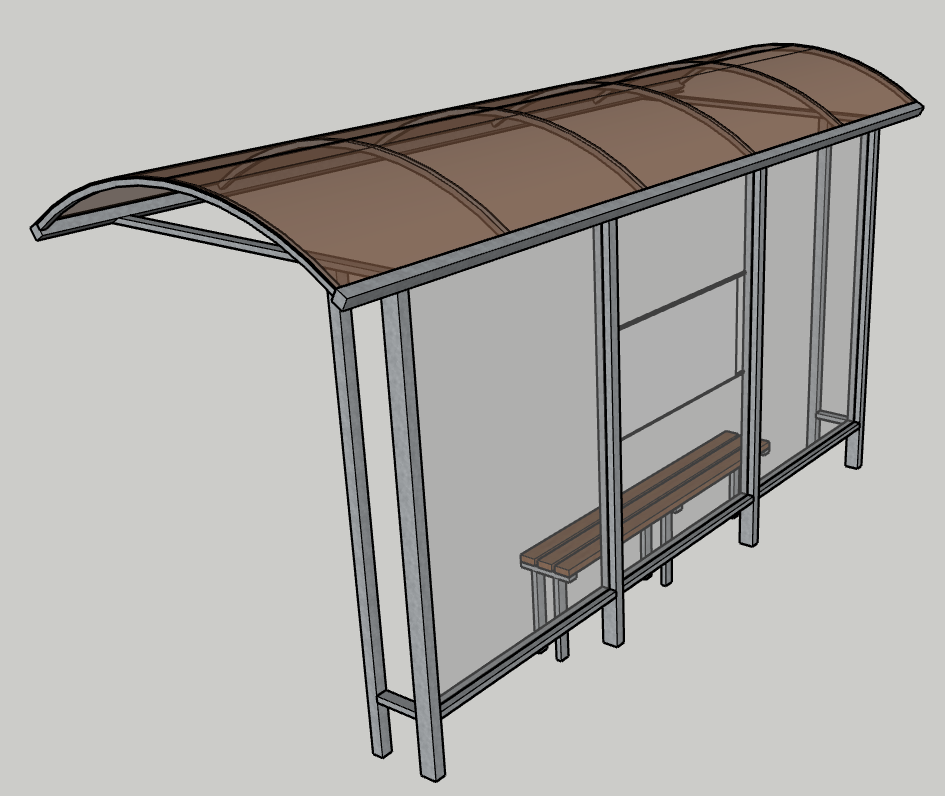Image resolution: width=945 pixels, height=796 pixels.
Task: Select the short crossbar between left posts
Action: coord(397,703)
